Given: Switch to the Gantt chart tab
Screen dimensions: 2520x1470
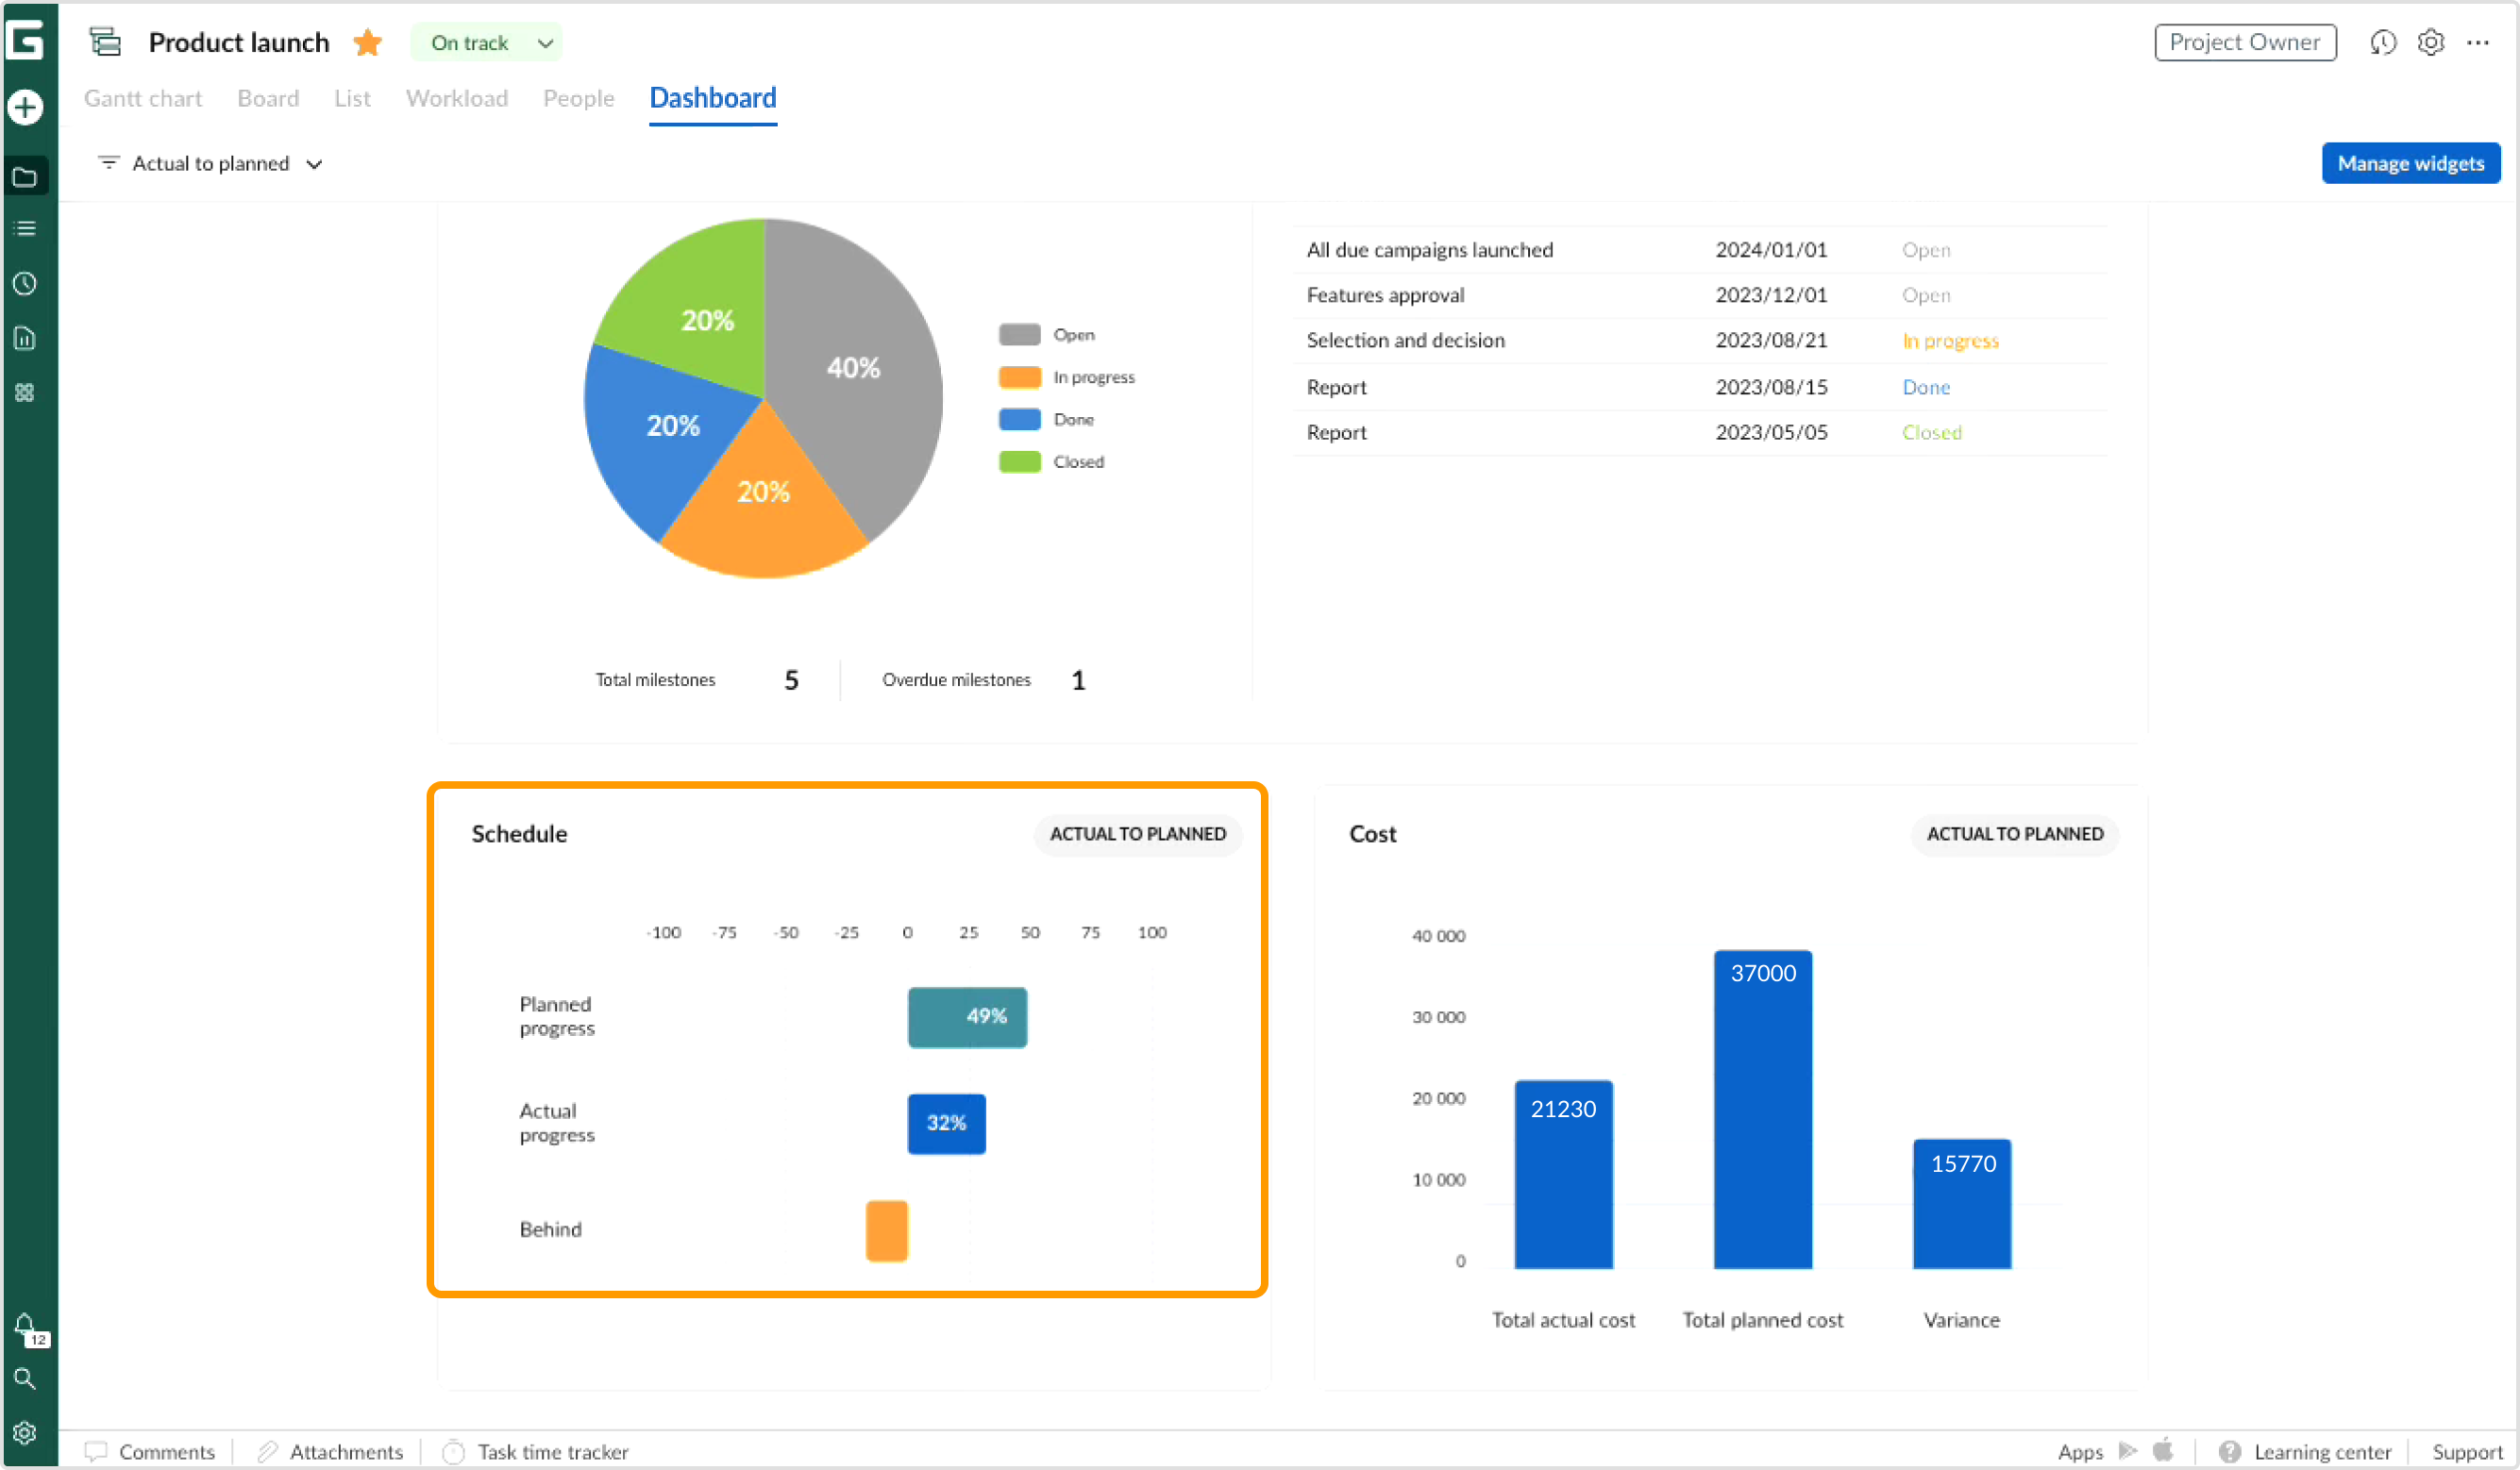Looking at the screenshot, I should [142, 98].
